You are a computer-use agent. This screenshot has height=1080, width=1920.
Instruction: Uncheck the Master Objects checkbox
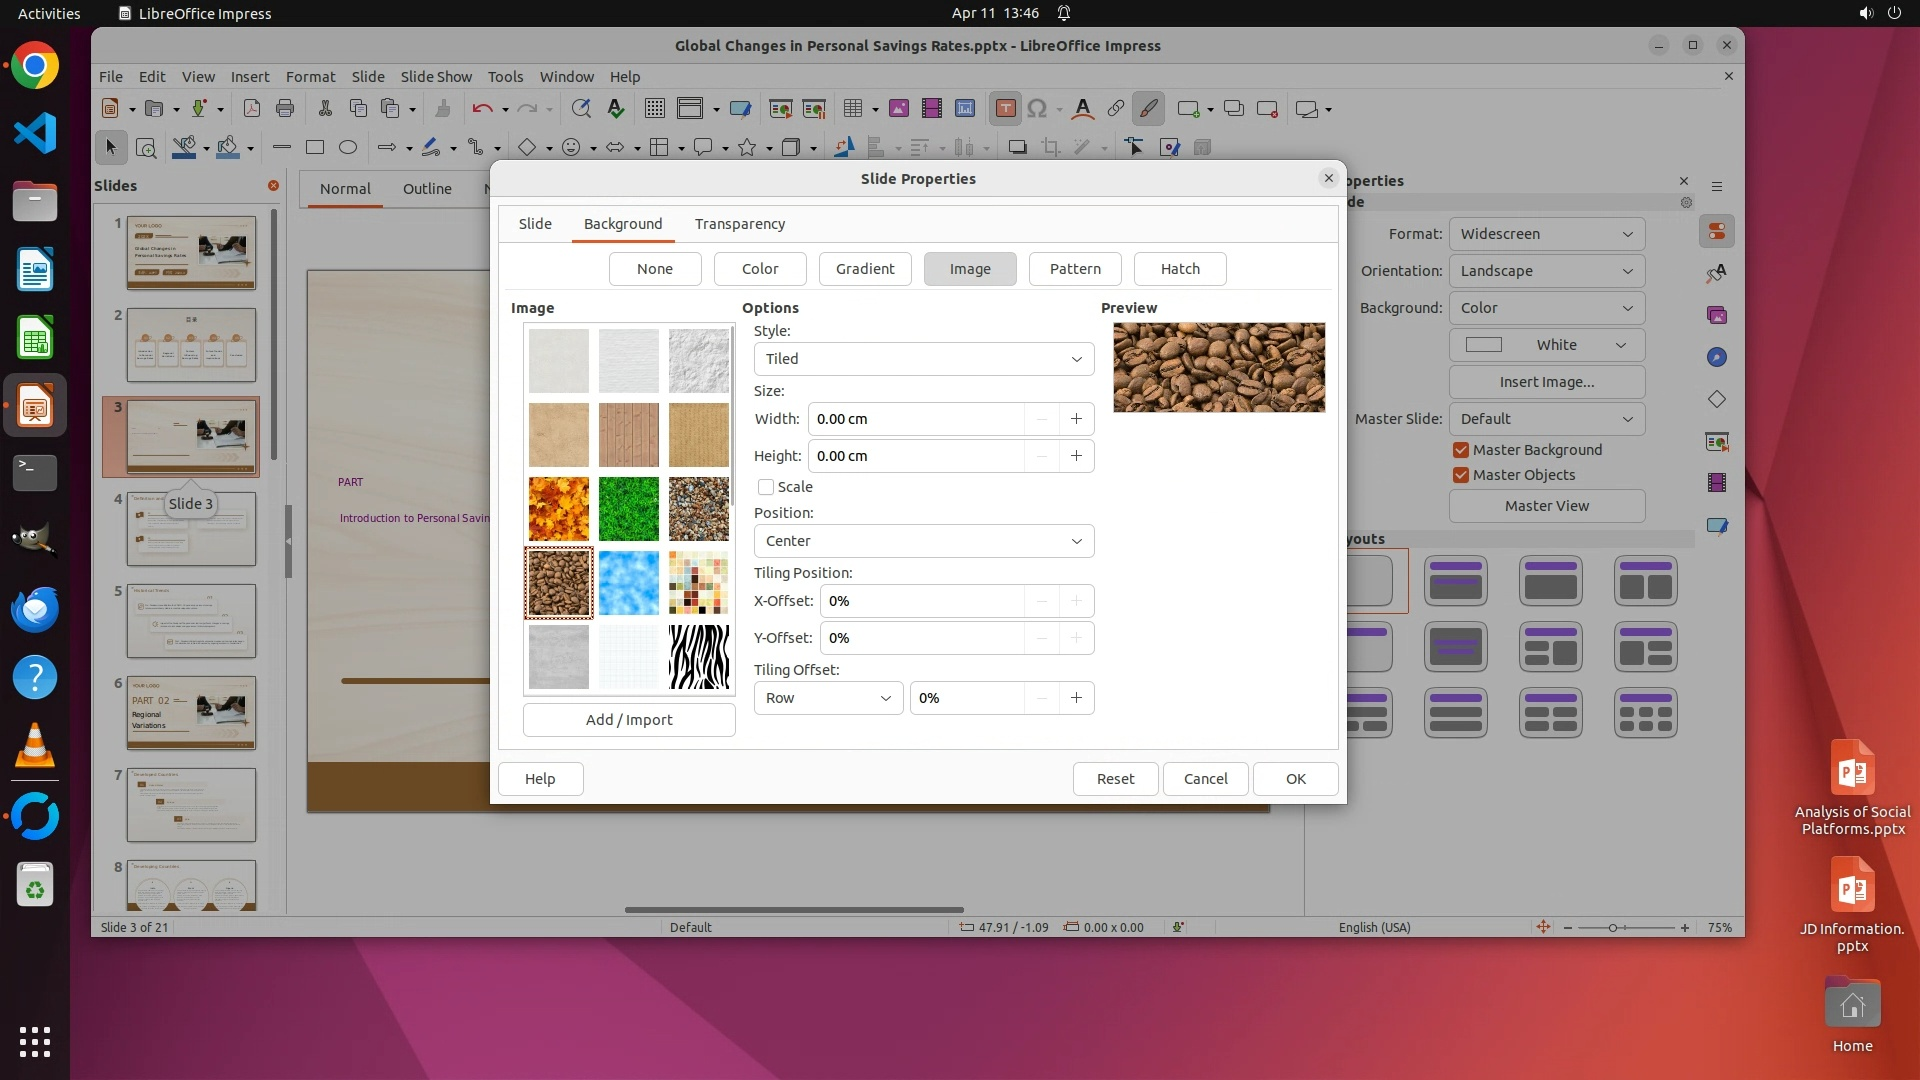pyautogui.click(x=1461, y=475)
